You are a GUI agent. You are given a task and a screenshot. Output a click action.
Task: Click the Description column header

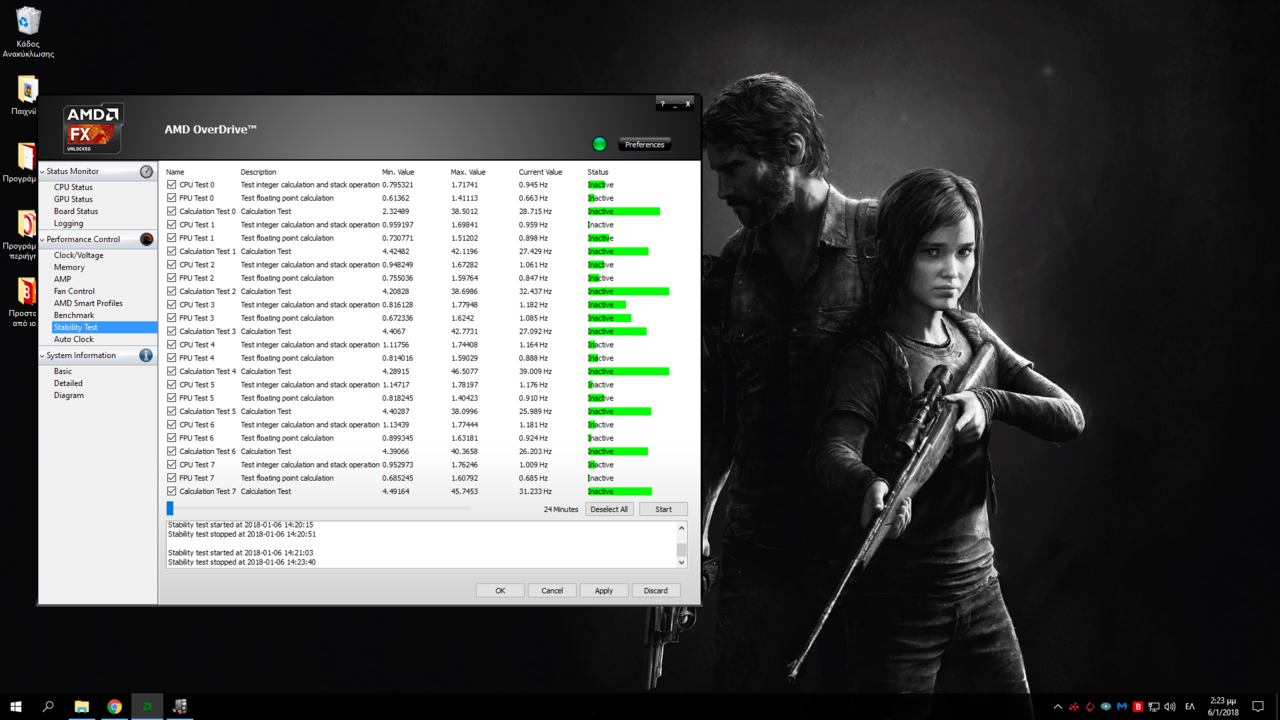point(258,172)
